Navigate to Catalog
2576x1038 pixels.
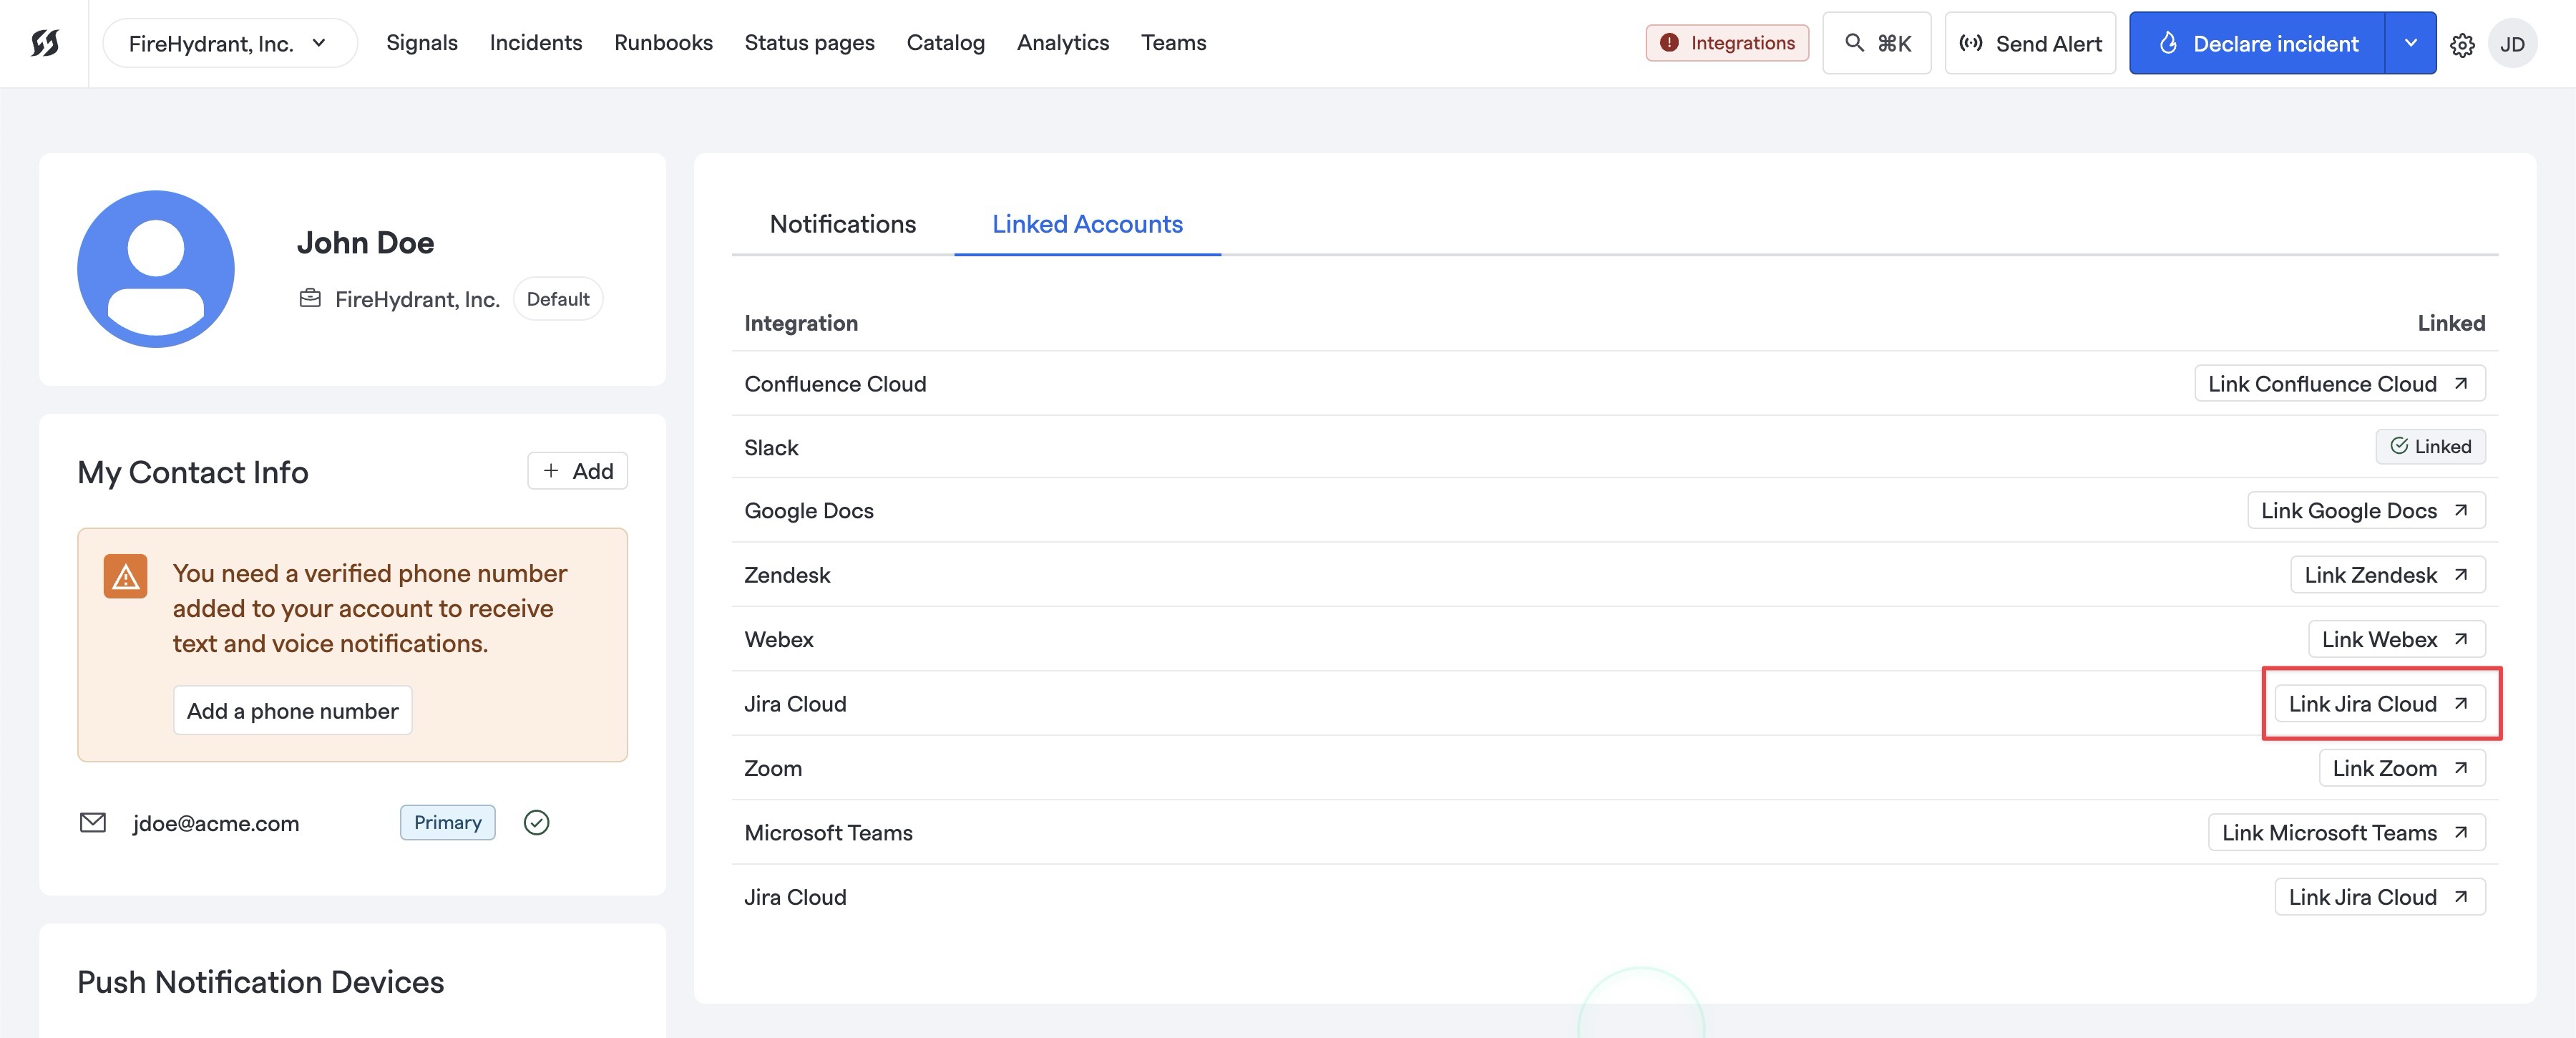pyautogui.click(x=945, y=43)
